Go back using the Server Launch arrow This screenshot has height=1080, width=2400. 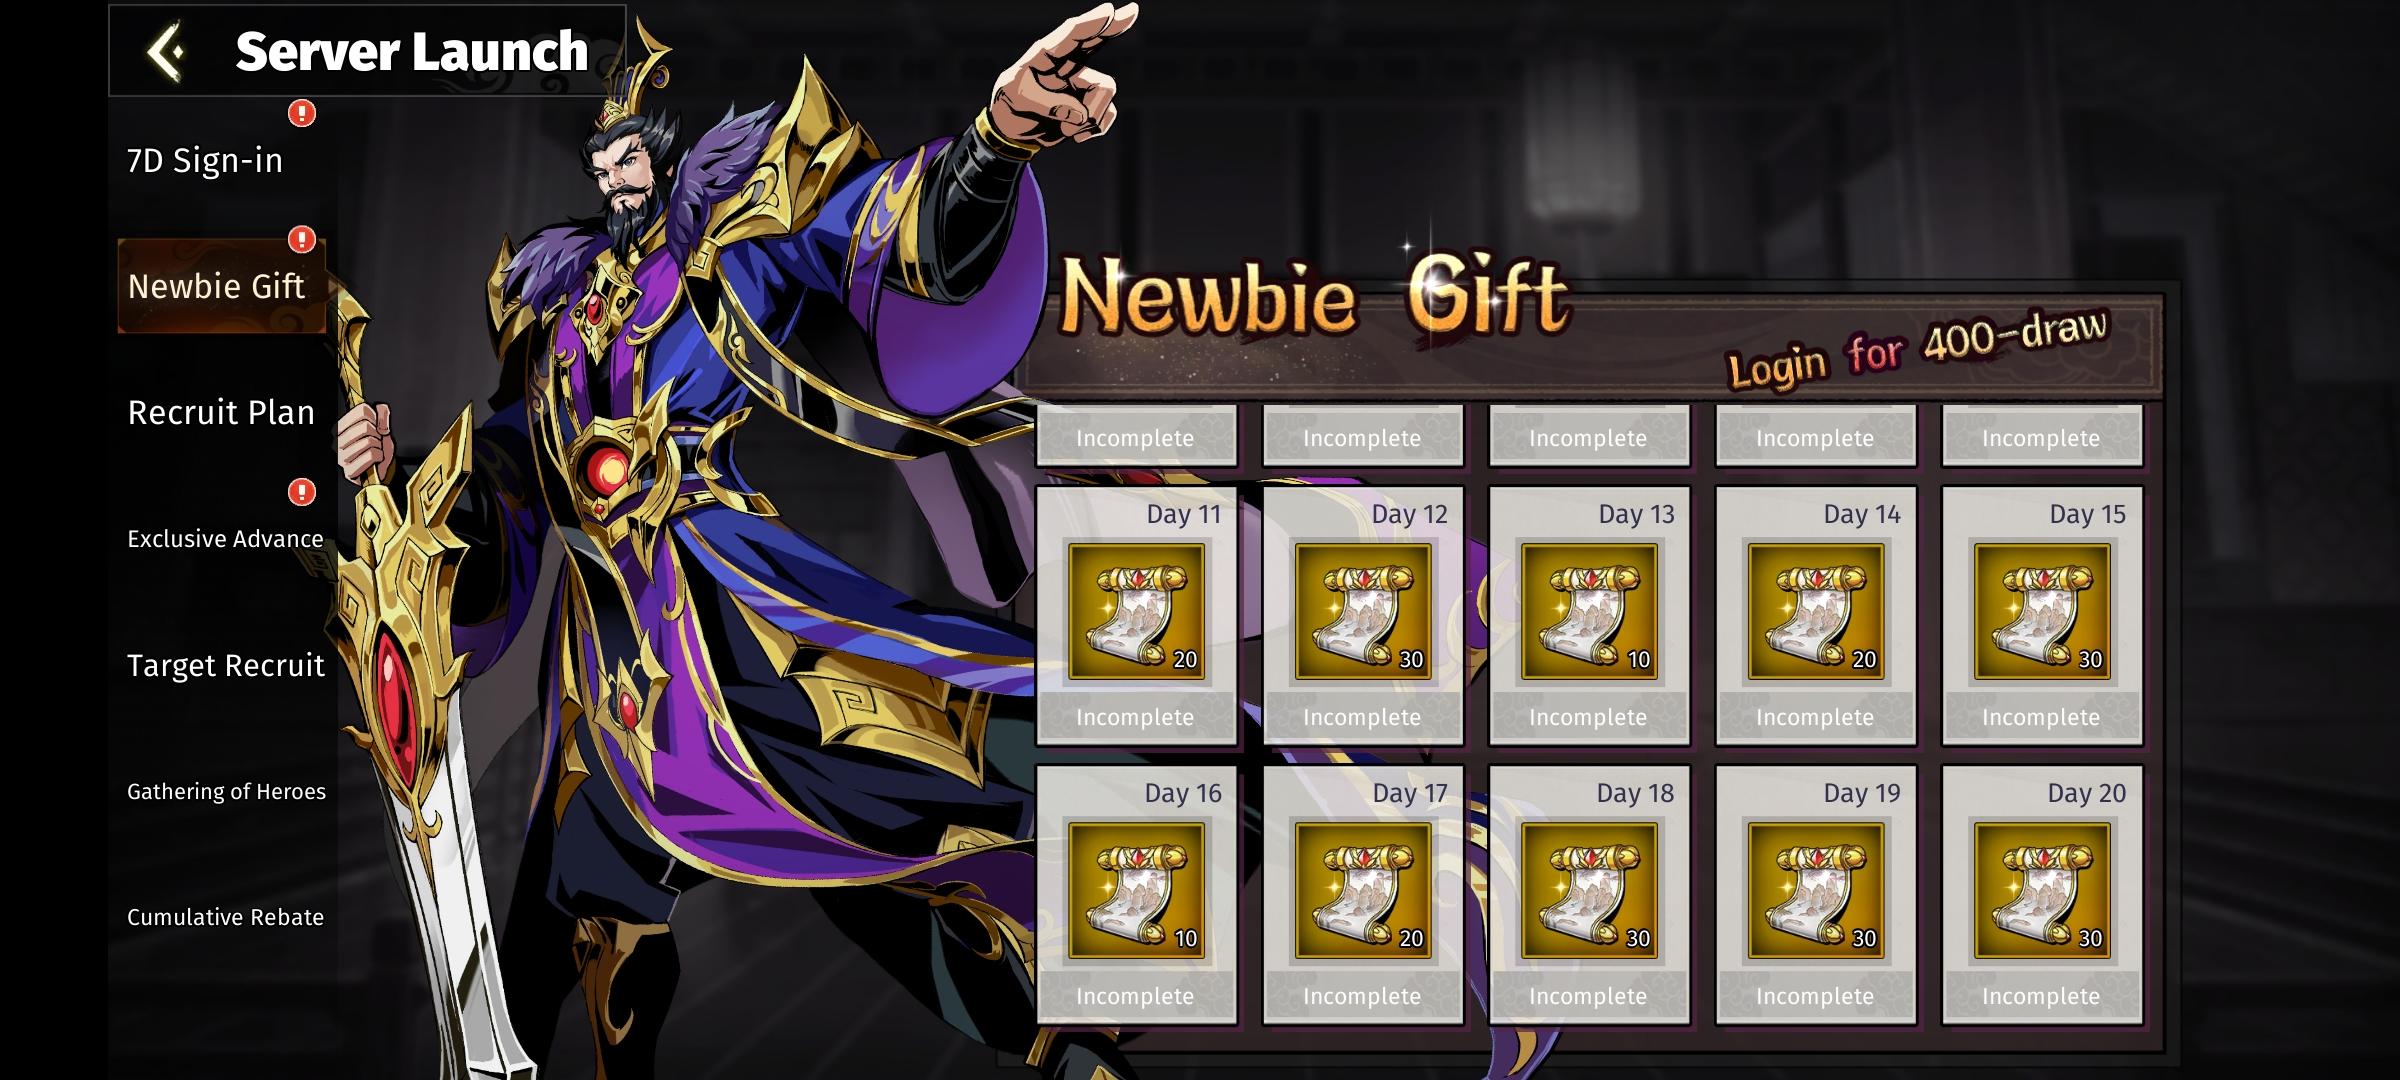pyautogui.click(x=167, y=51)
